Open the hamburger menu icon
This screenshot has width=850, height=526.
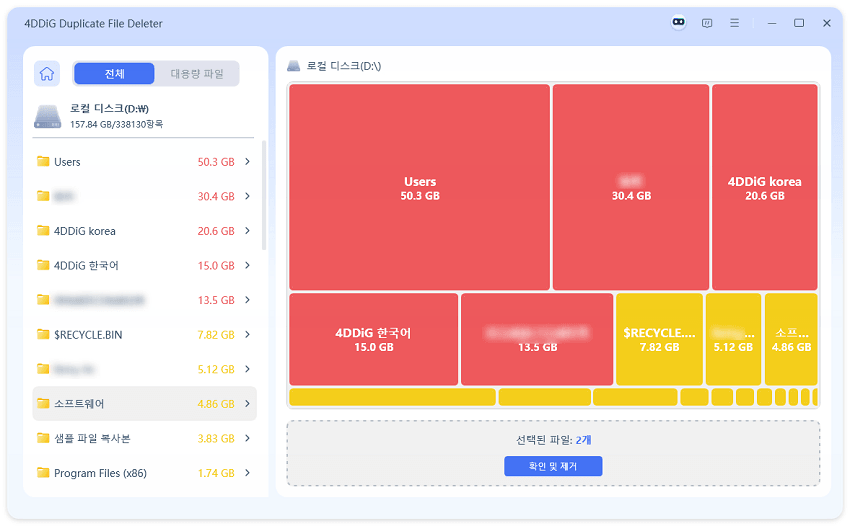click(735, 23)
